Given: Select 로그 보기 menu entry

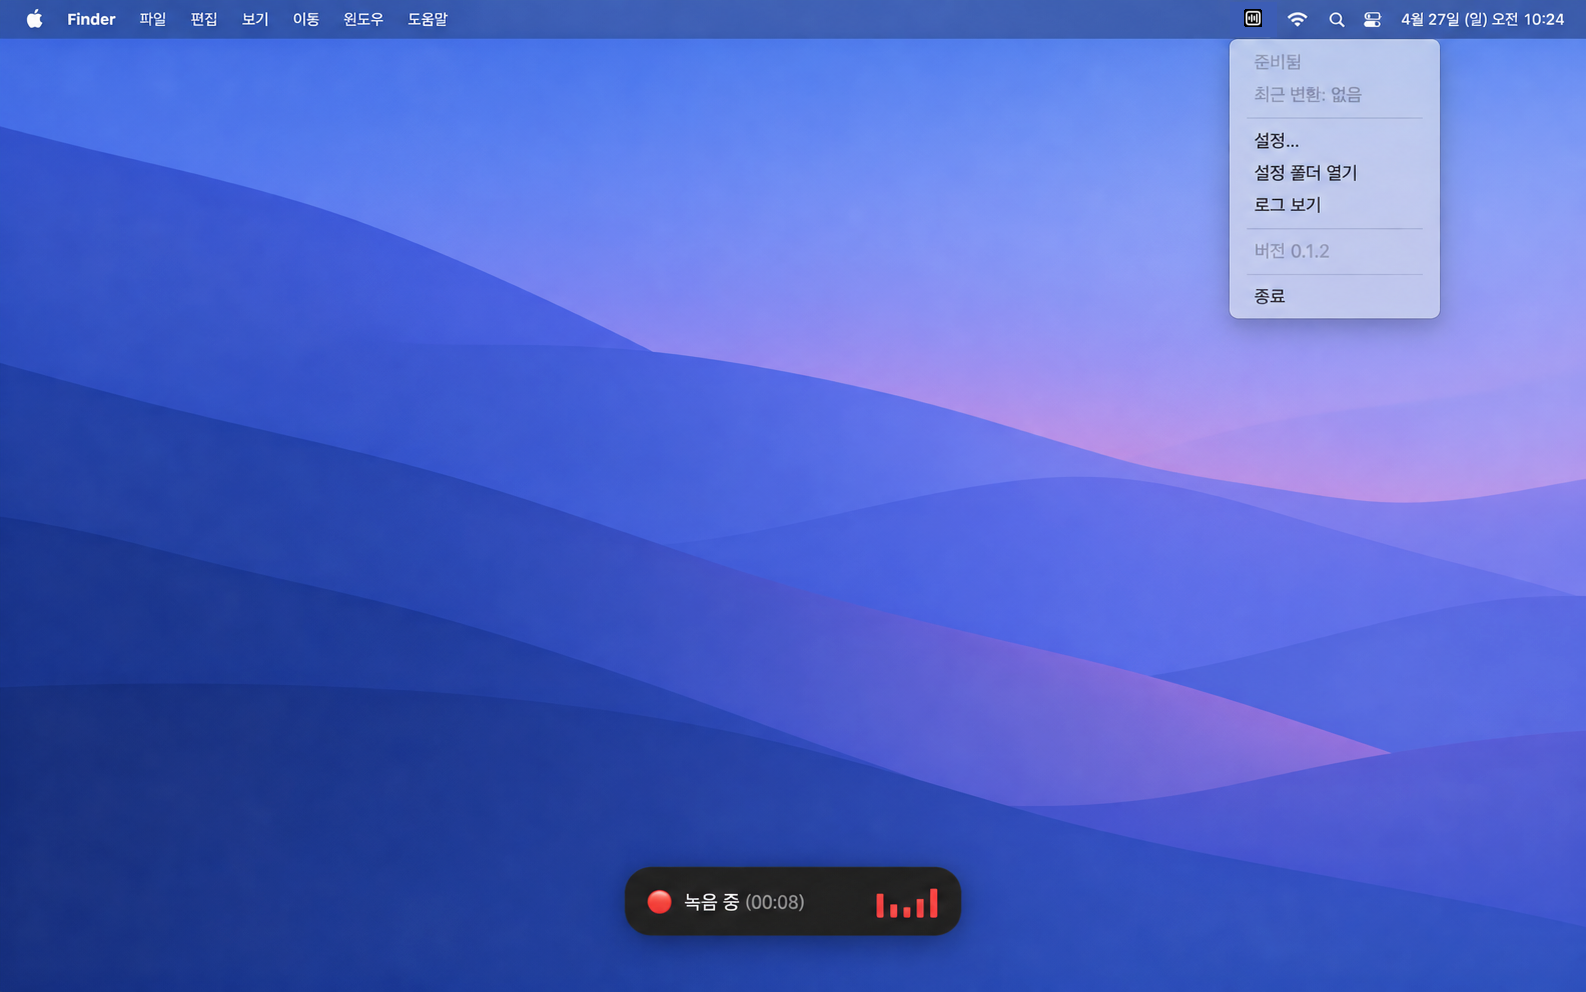Looking at the screenshot, I should pyautogui.click(x=1334, y=205).
